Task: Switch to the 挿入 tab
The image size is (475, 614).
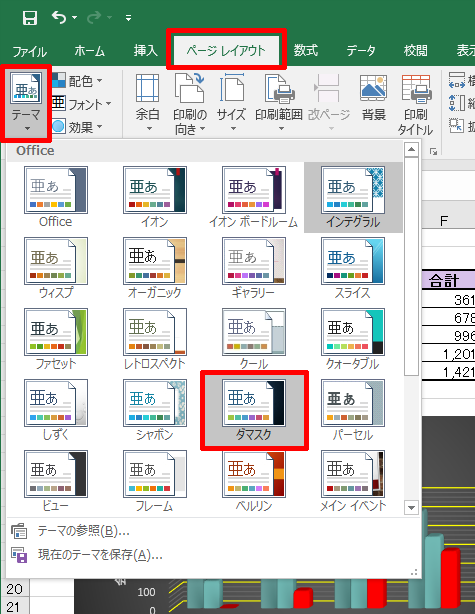Action: (x=146, y=51)
